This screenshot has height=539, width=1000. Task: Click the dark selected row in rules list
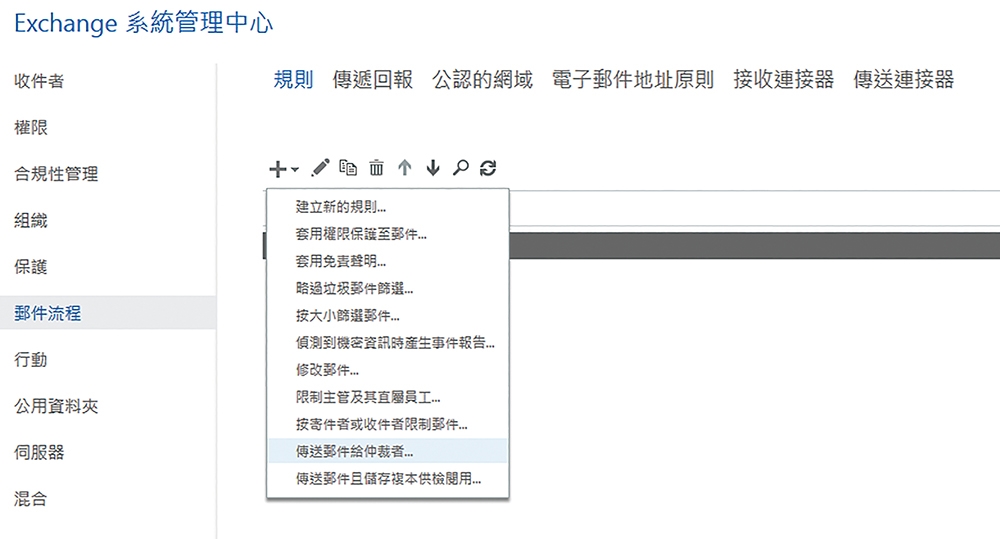pos(750,246)
